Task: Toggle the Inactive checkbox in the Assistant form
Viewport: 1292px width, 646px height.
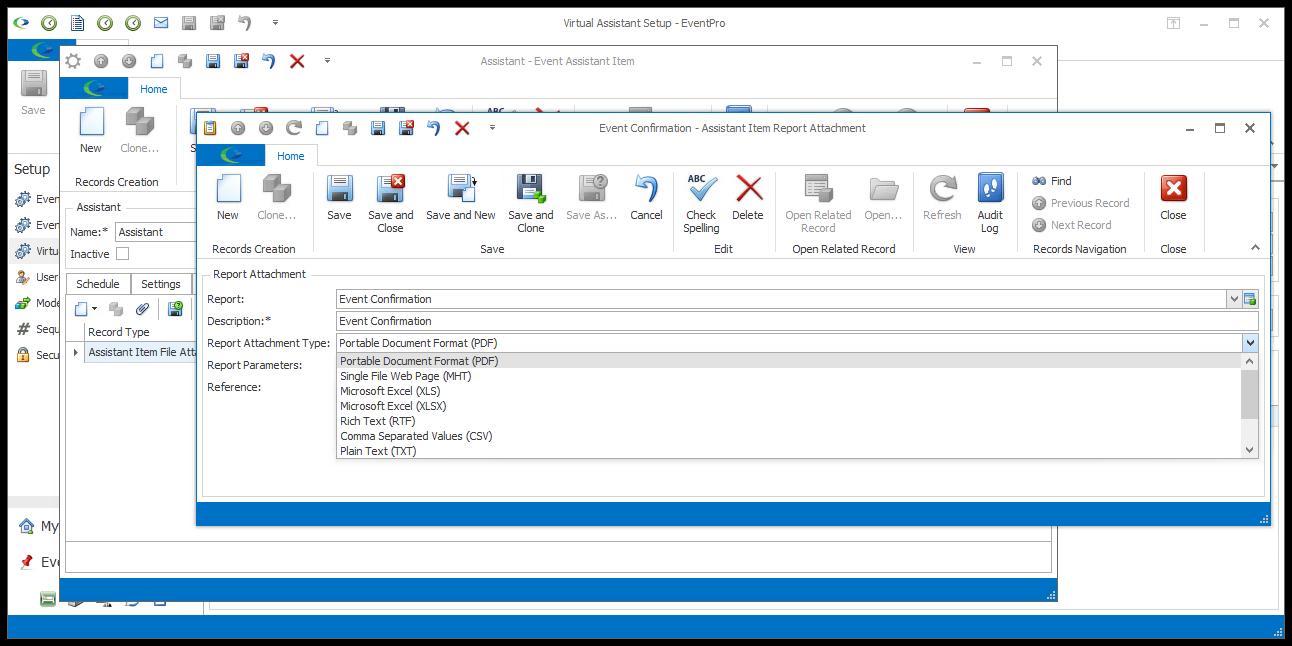Action: click(123, 254)
